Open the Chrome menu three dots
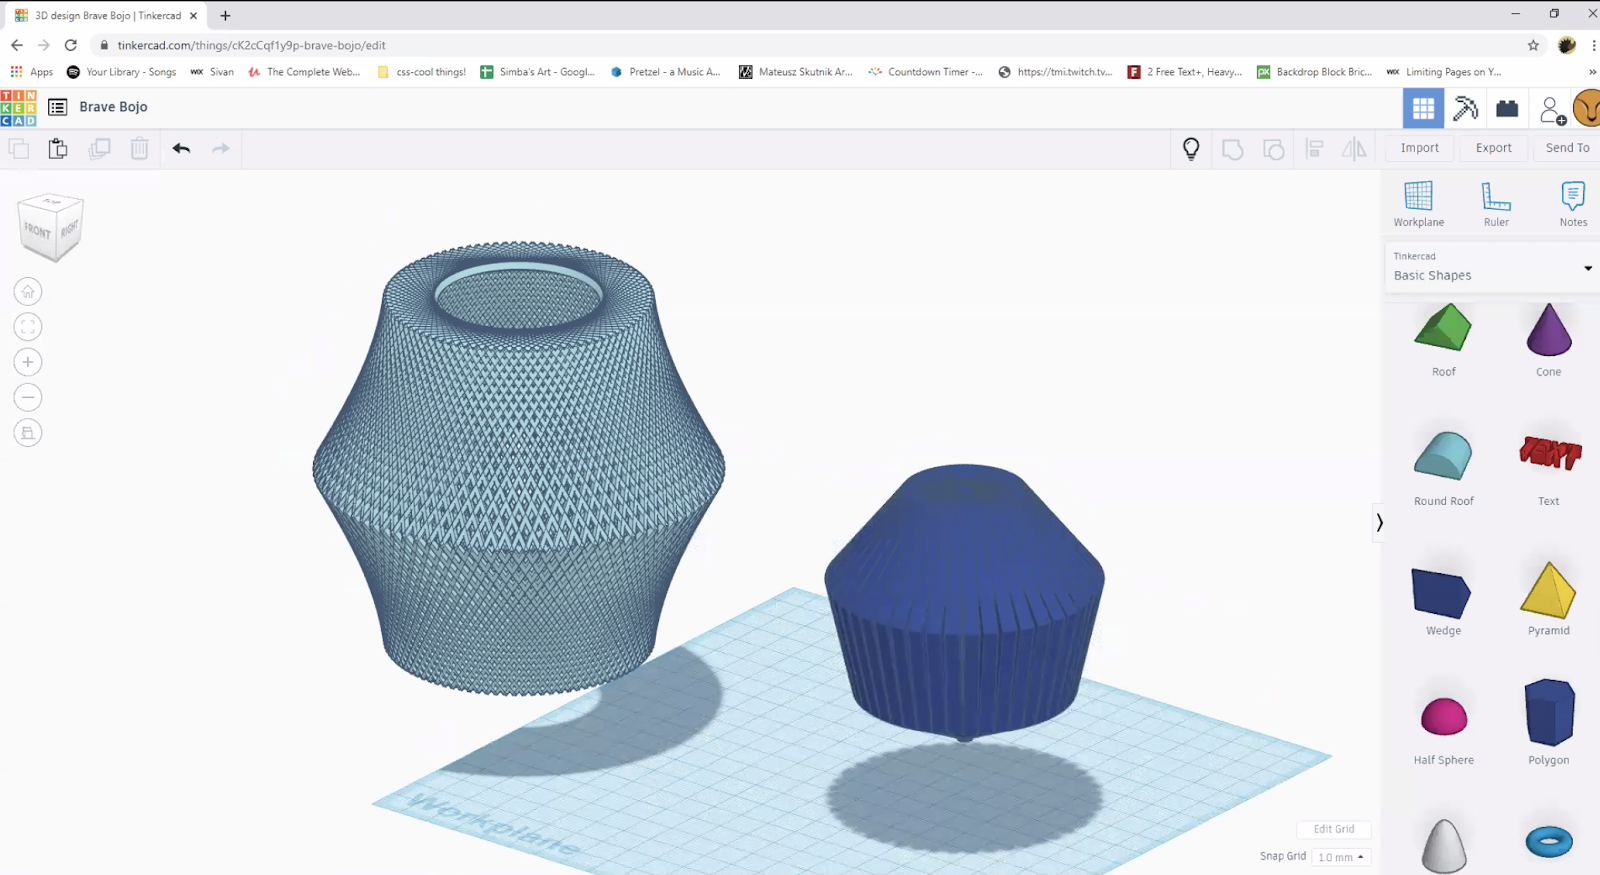The height and width of the screenshot is (875, 1600). coord(1593,45)
